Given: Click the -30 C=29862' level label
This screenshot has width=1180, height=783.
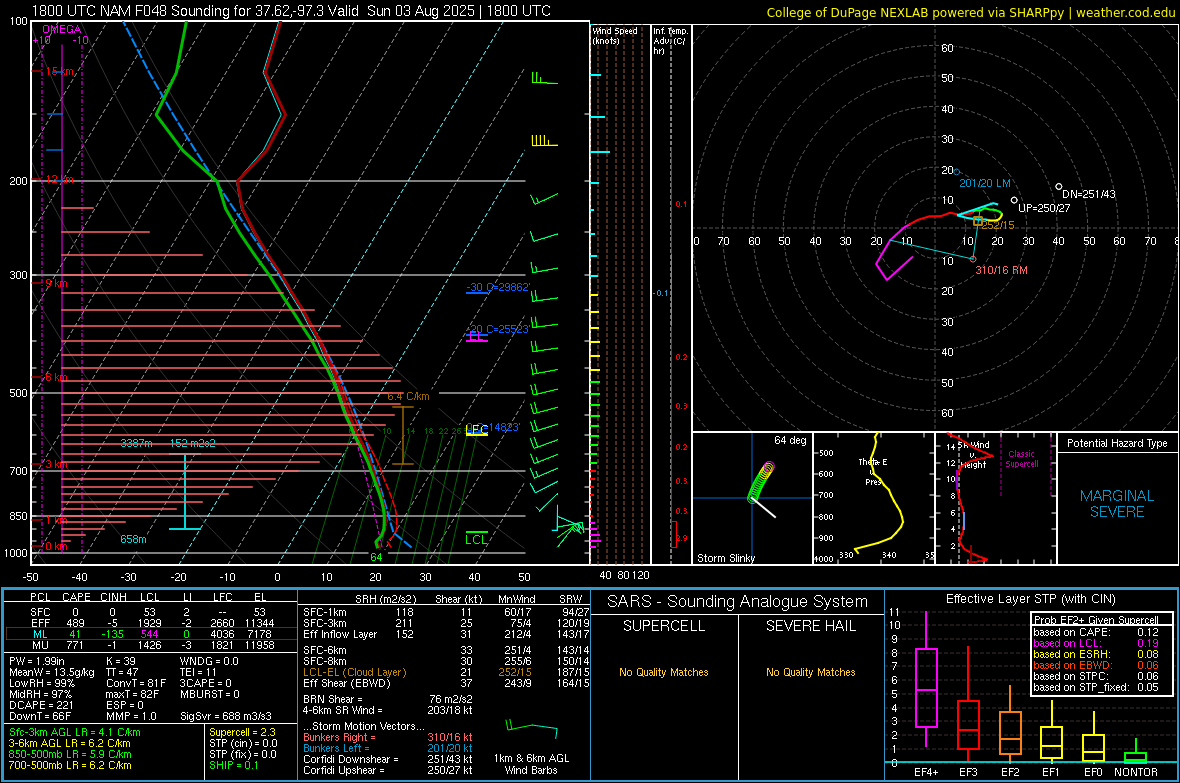Looking at the screenshot, I should [498, 287].
